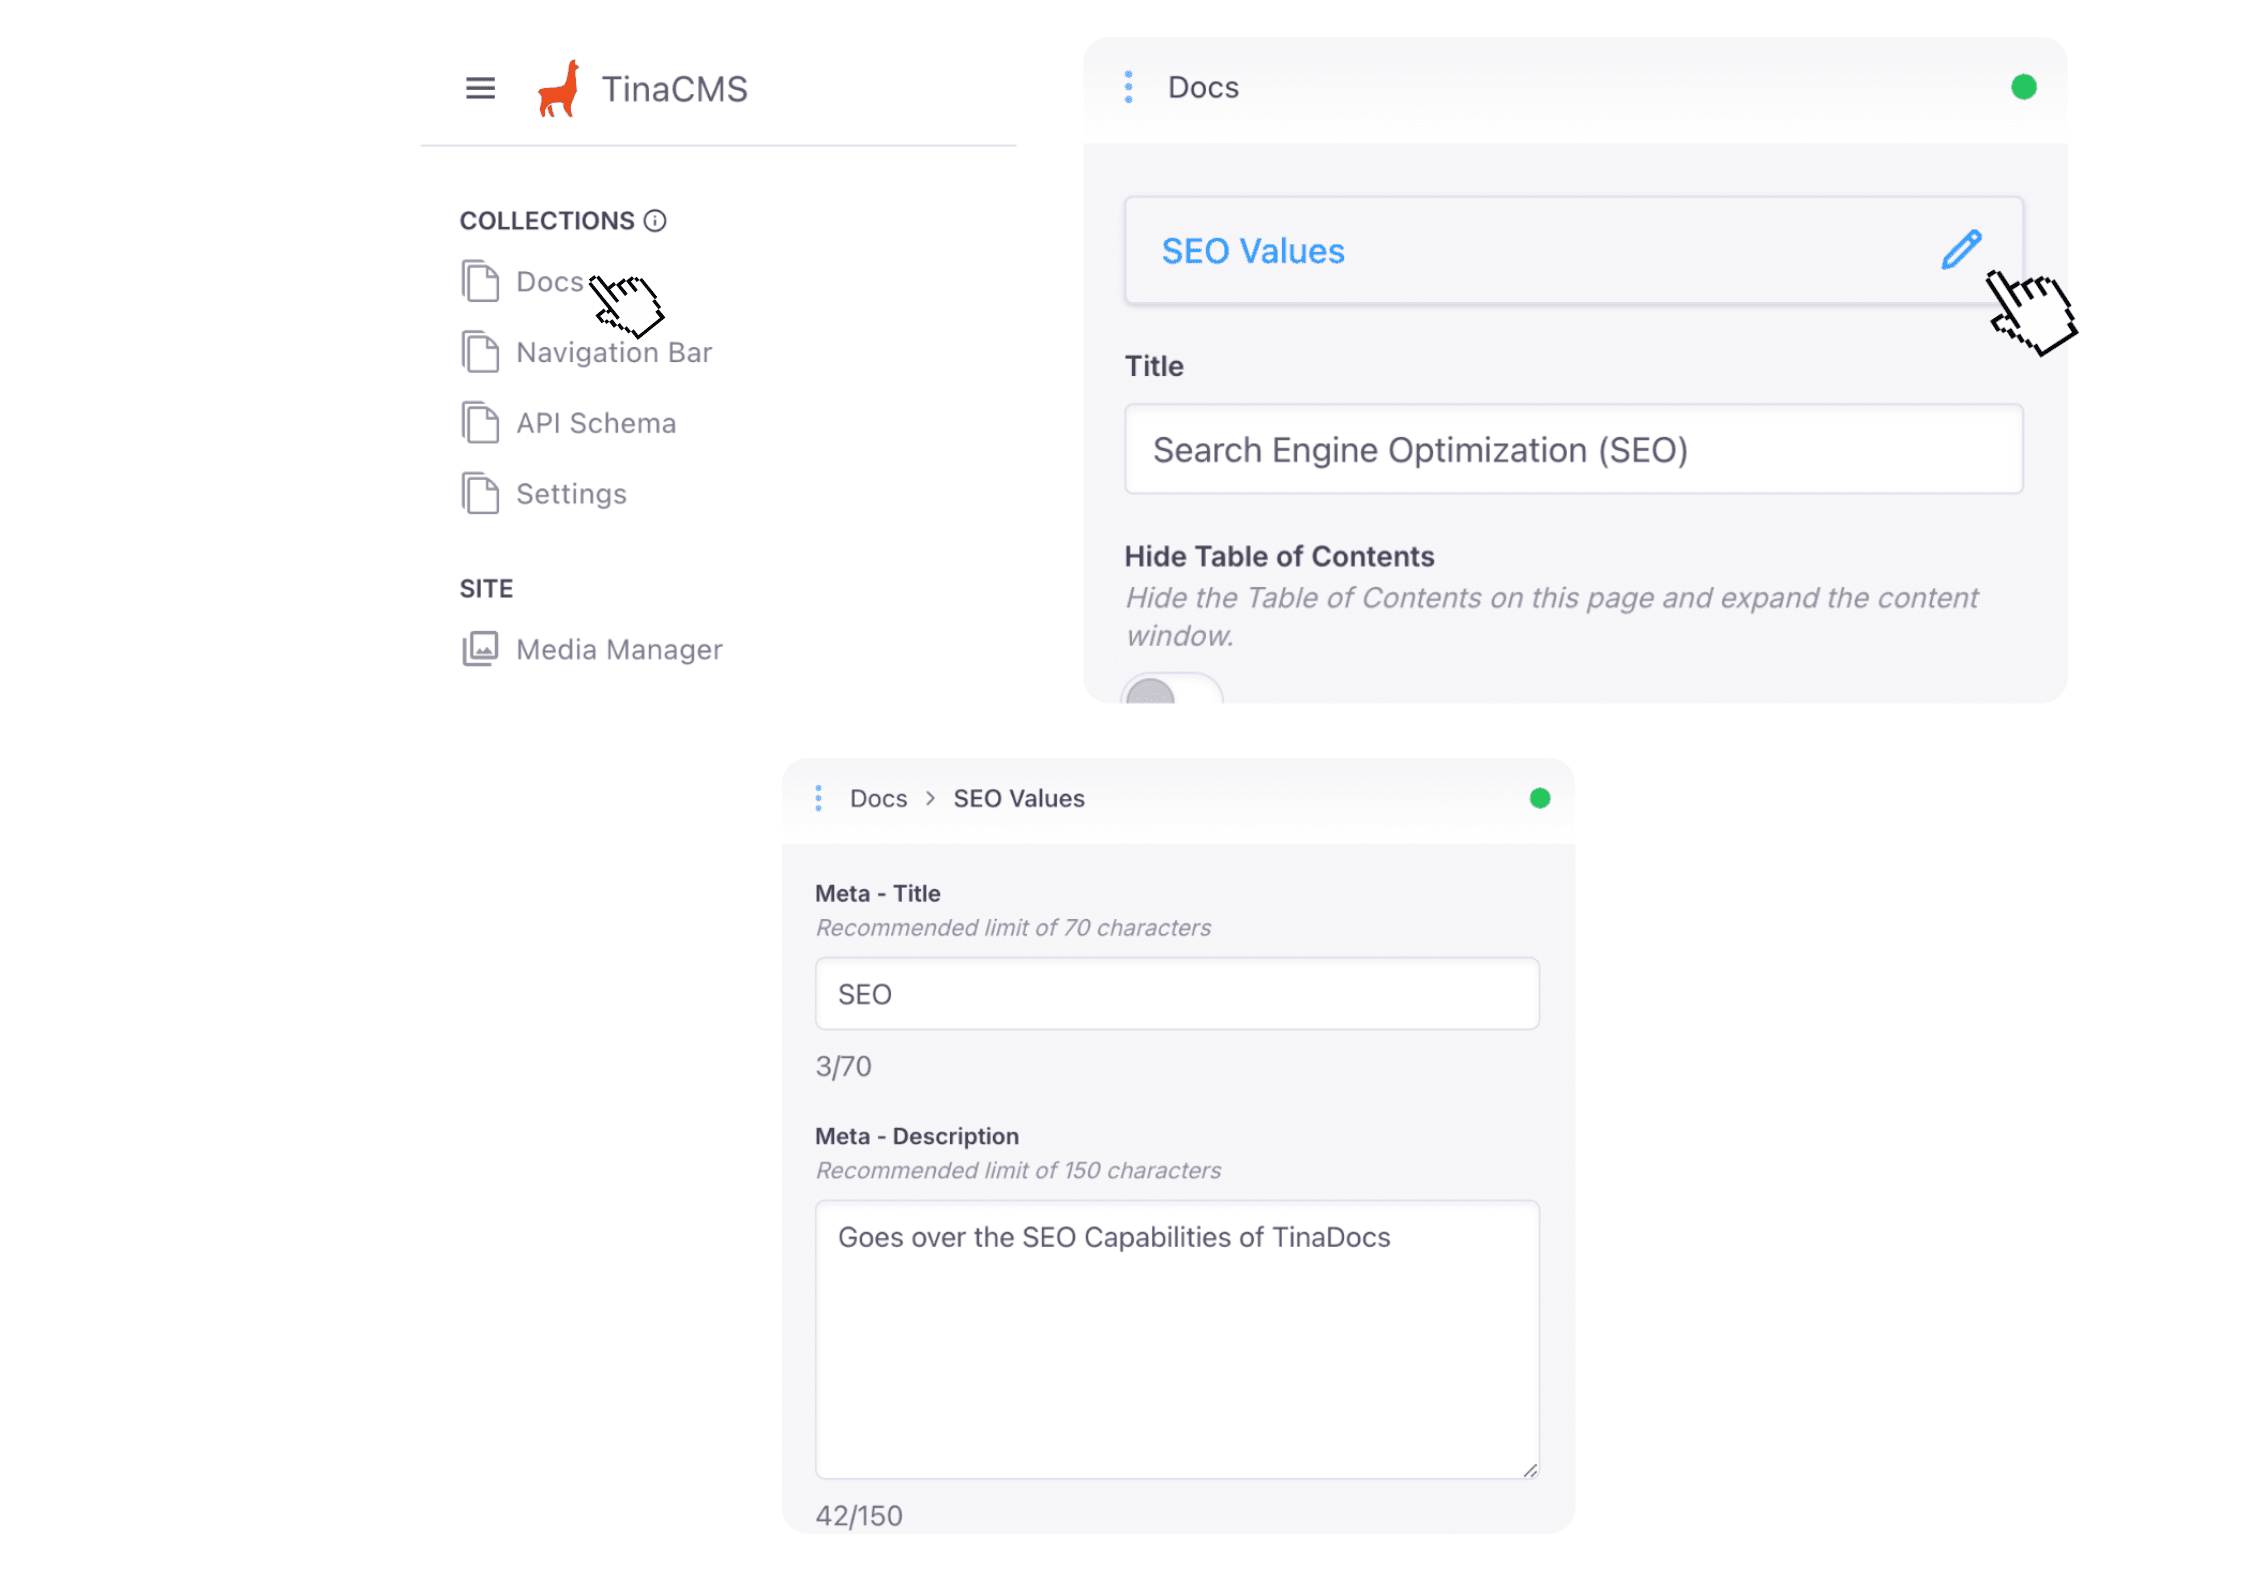Screen dimensions: 2245x1587
Task: Select the Navigation Bar collection icon
Action: click(x=480, y=351)
